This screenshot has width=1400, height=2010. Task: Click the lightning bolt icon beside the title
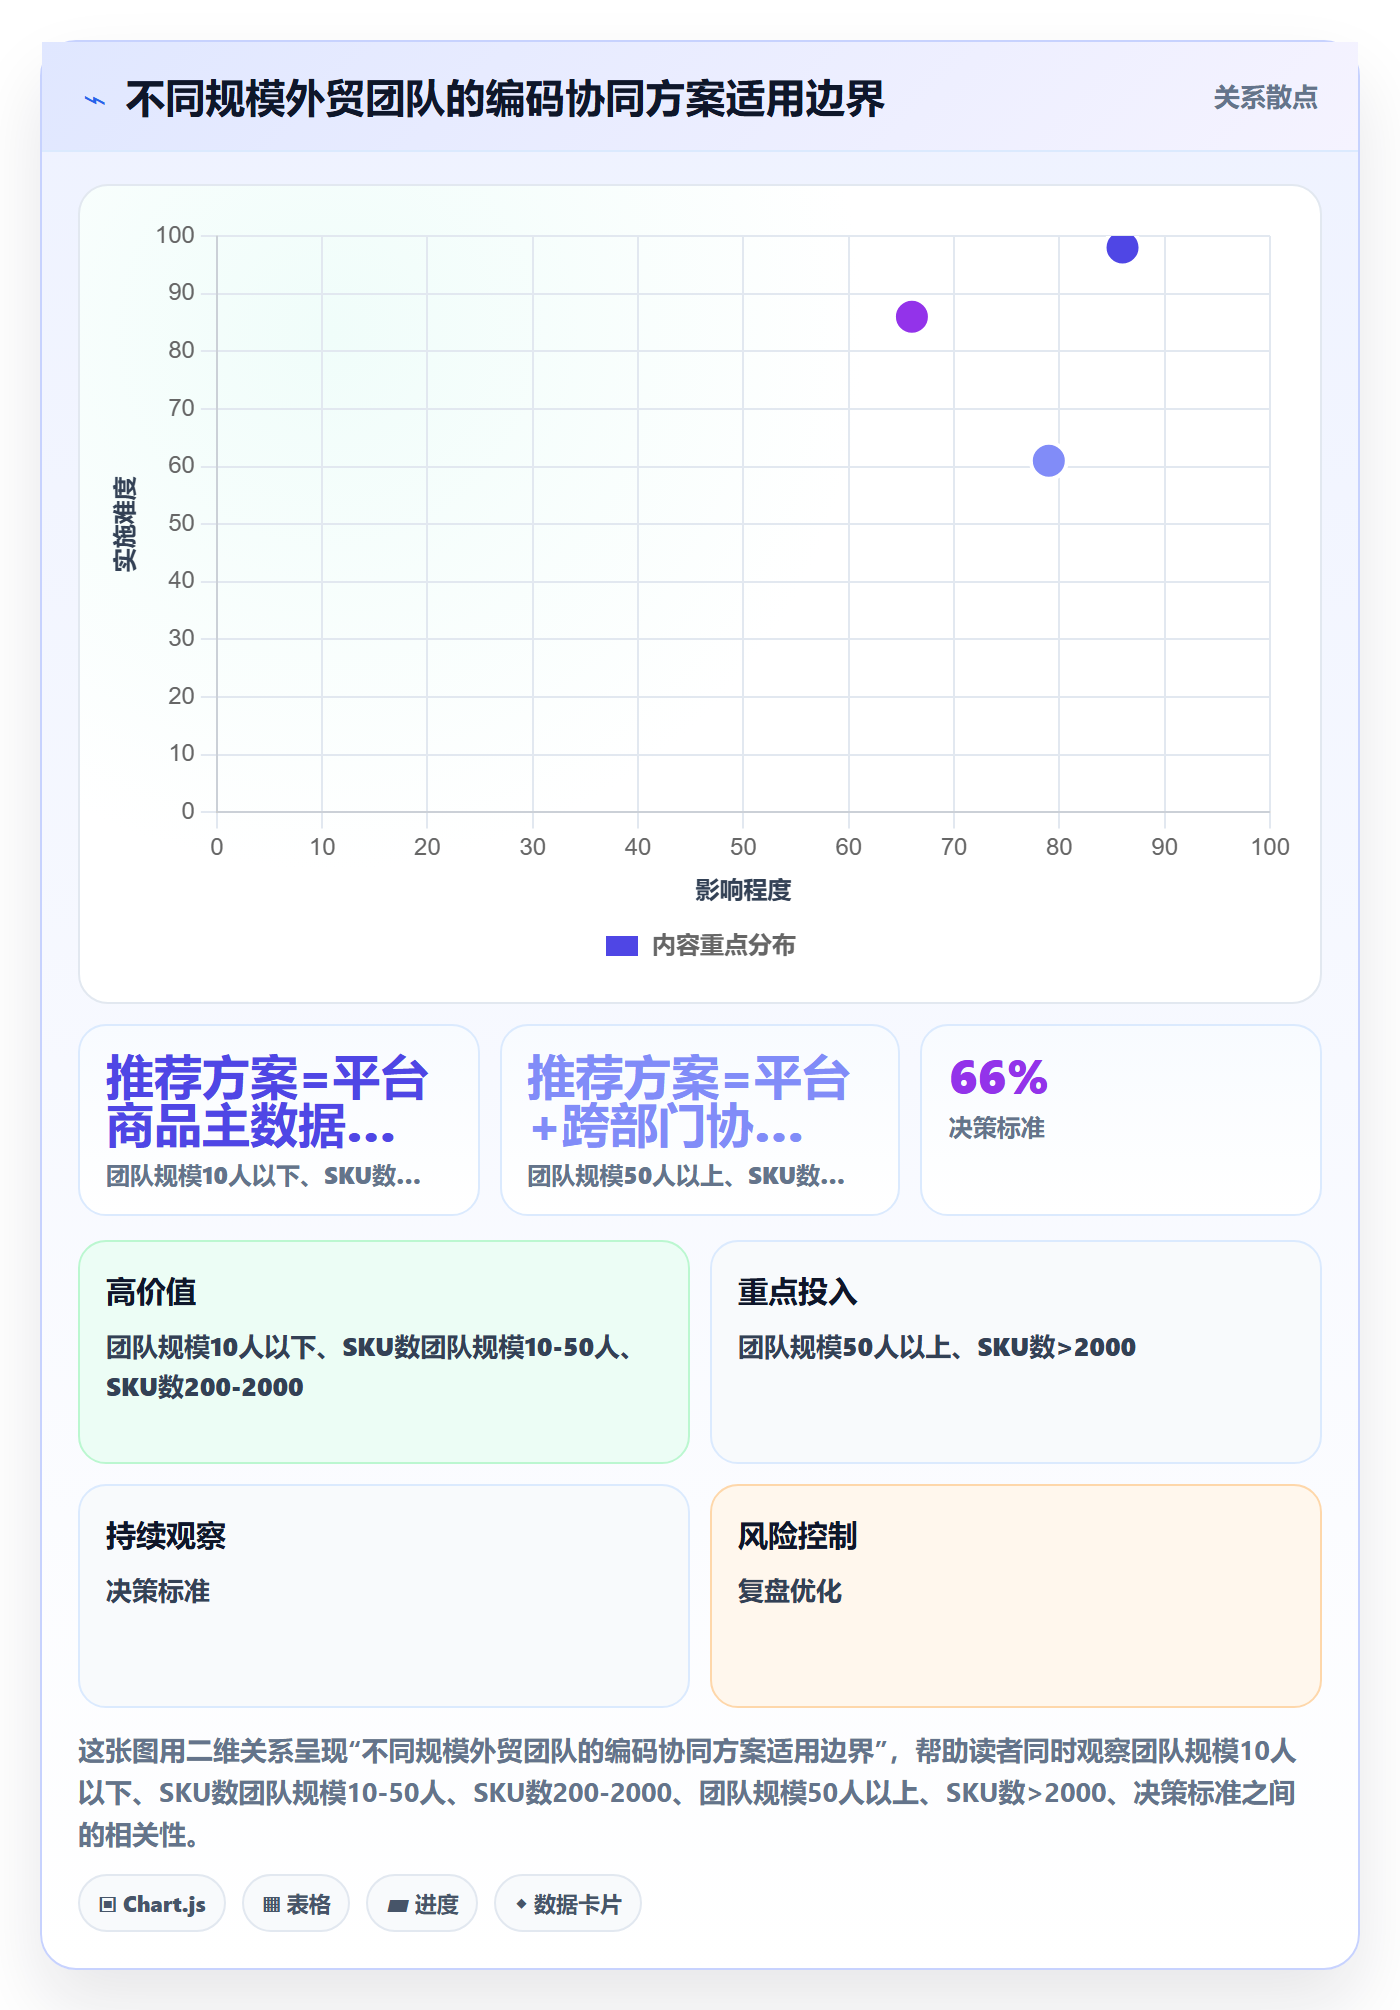click(95, 100)
